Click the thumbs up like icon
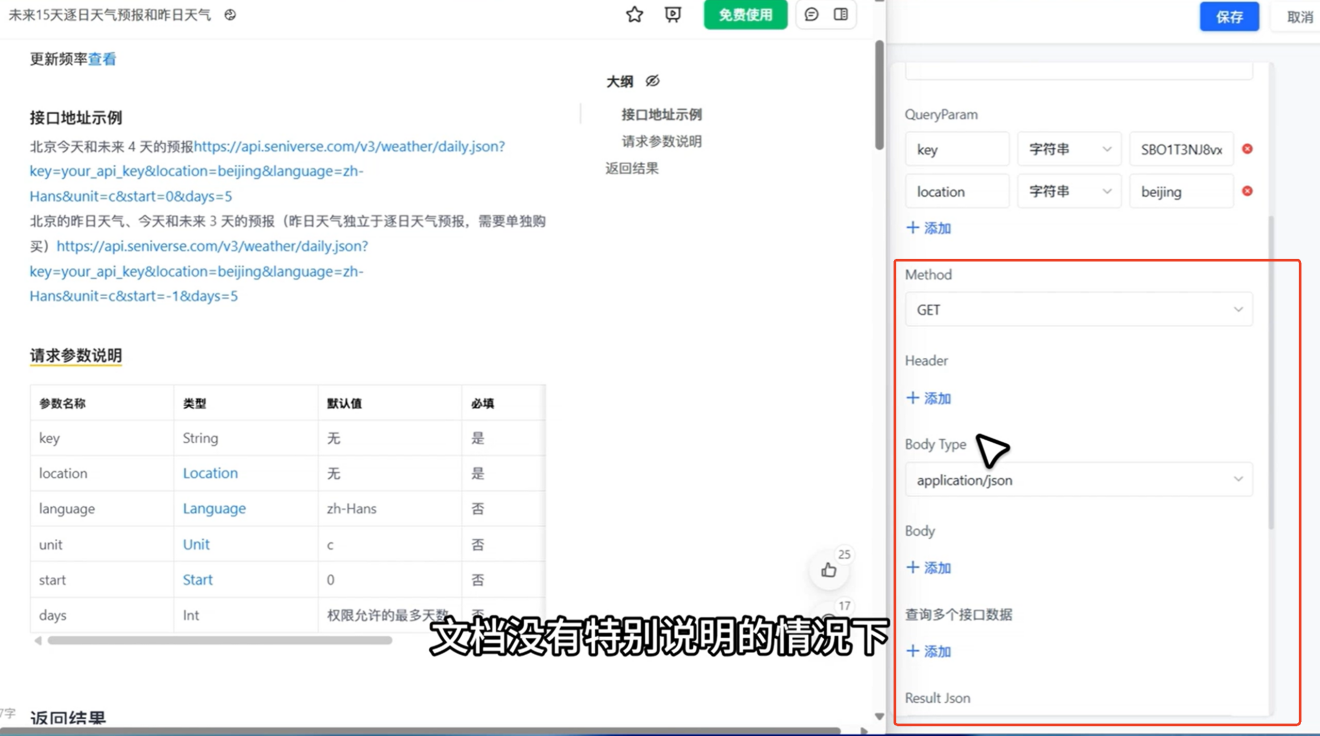 click(x=829, y=570)
